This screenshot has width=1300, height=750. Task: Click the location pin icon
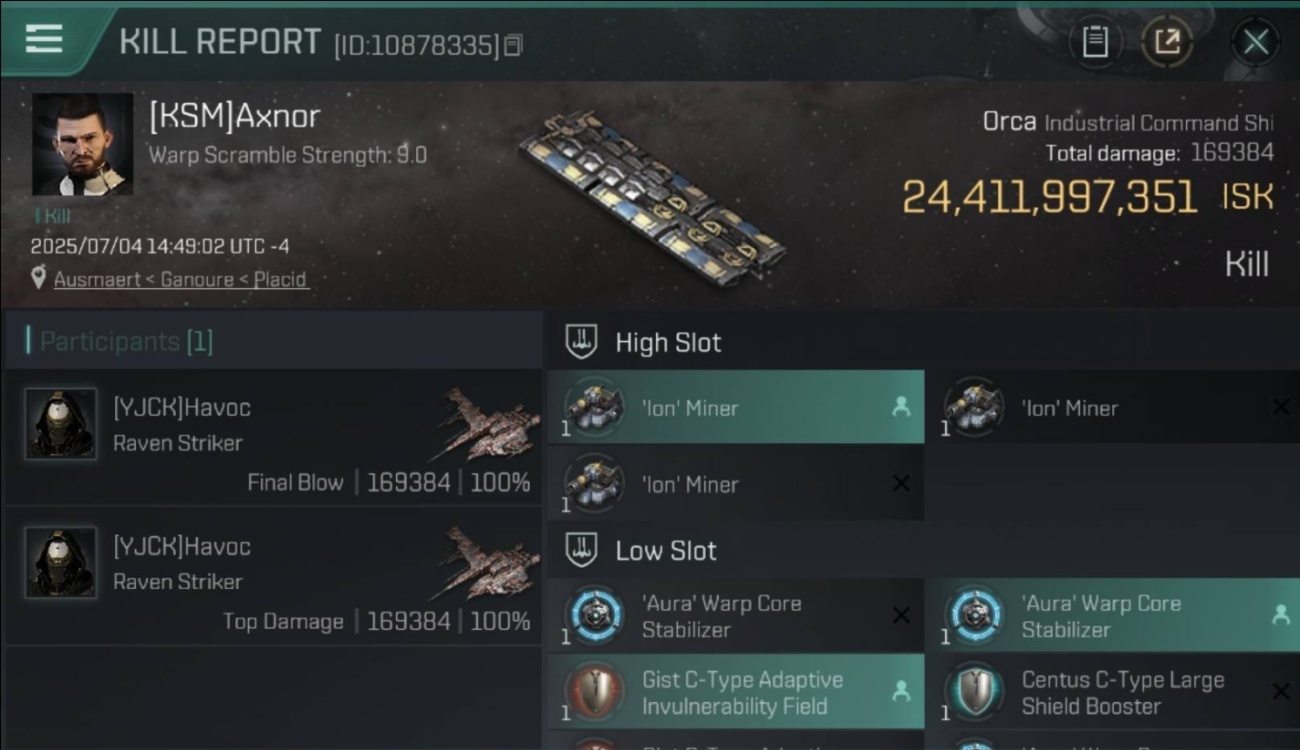39,278
